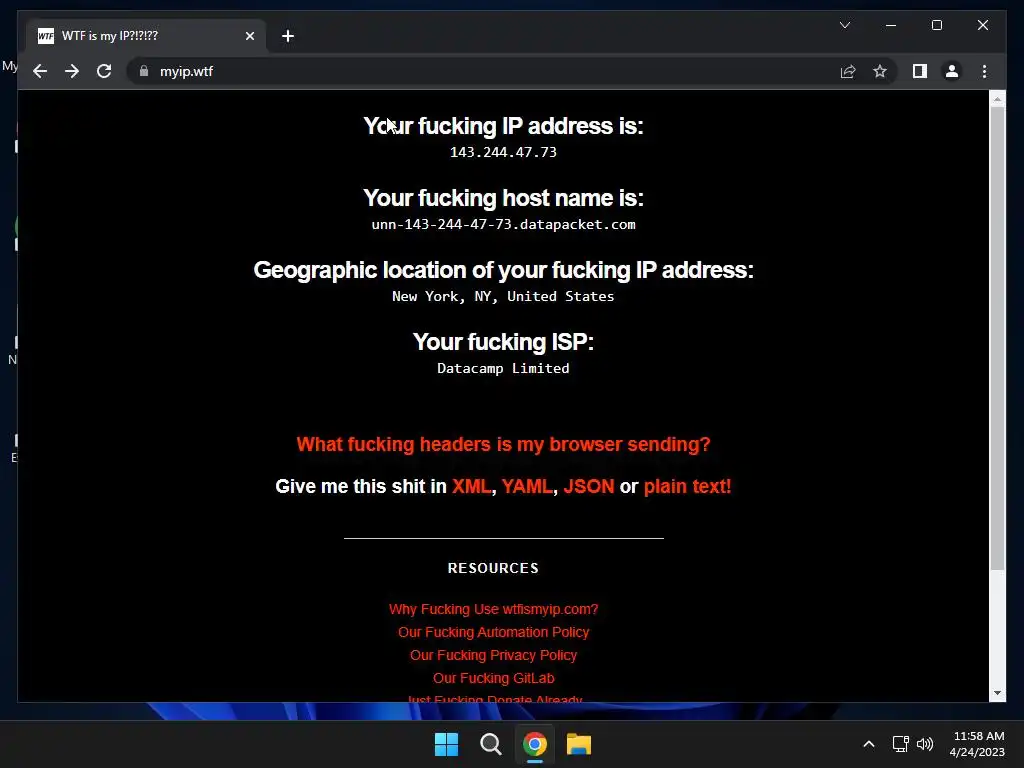Click the host name unn-143-244-47-73.datapacket.com
The height and width of the screenshot is (768, 1024).
pyautogui.click(x=504, y=225)
